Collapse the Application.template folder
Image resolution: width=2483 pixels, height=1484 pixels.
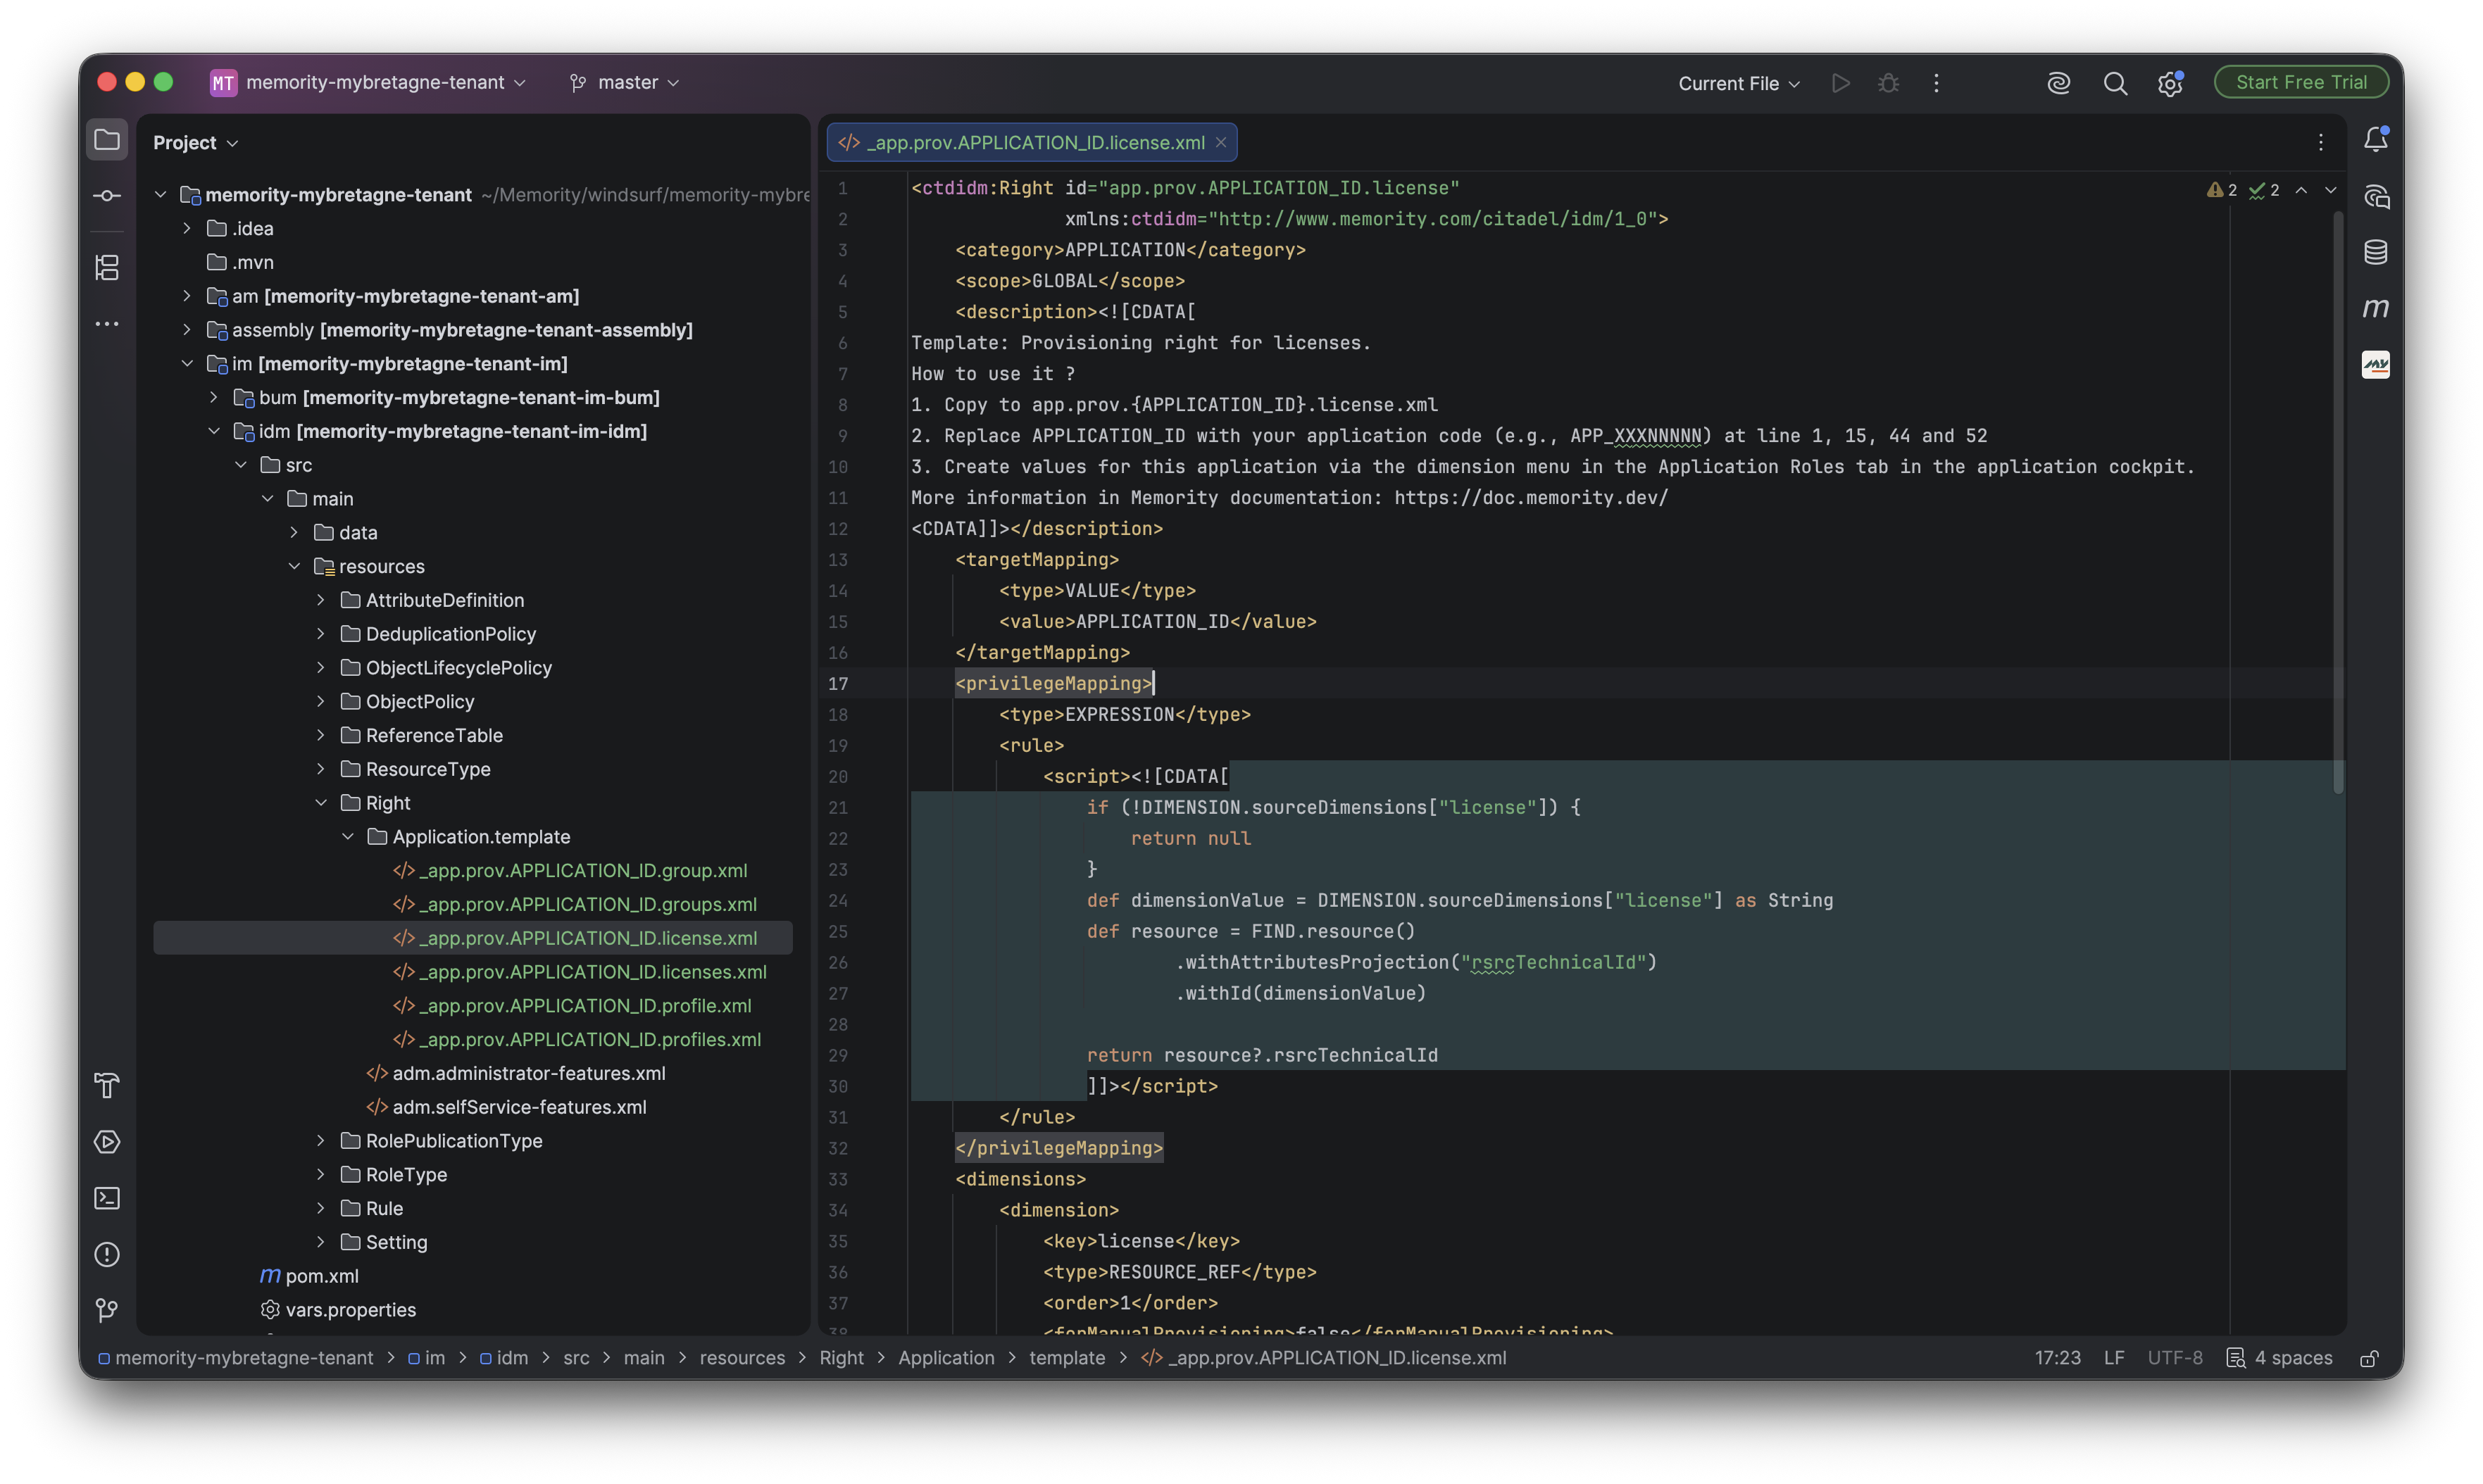pos(348,837)
